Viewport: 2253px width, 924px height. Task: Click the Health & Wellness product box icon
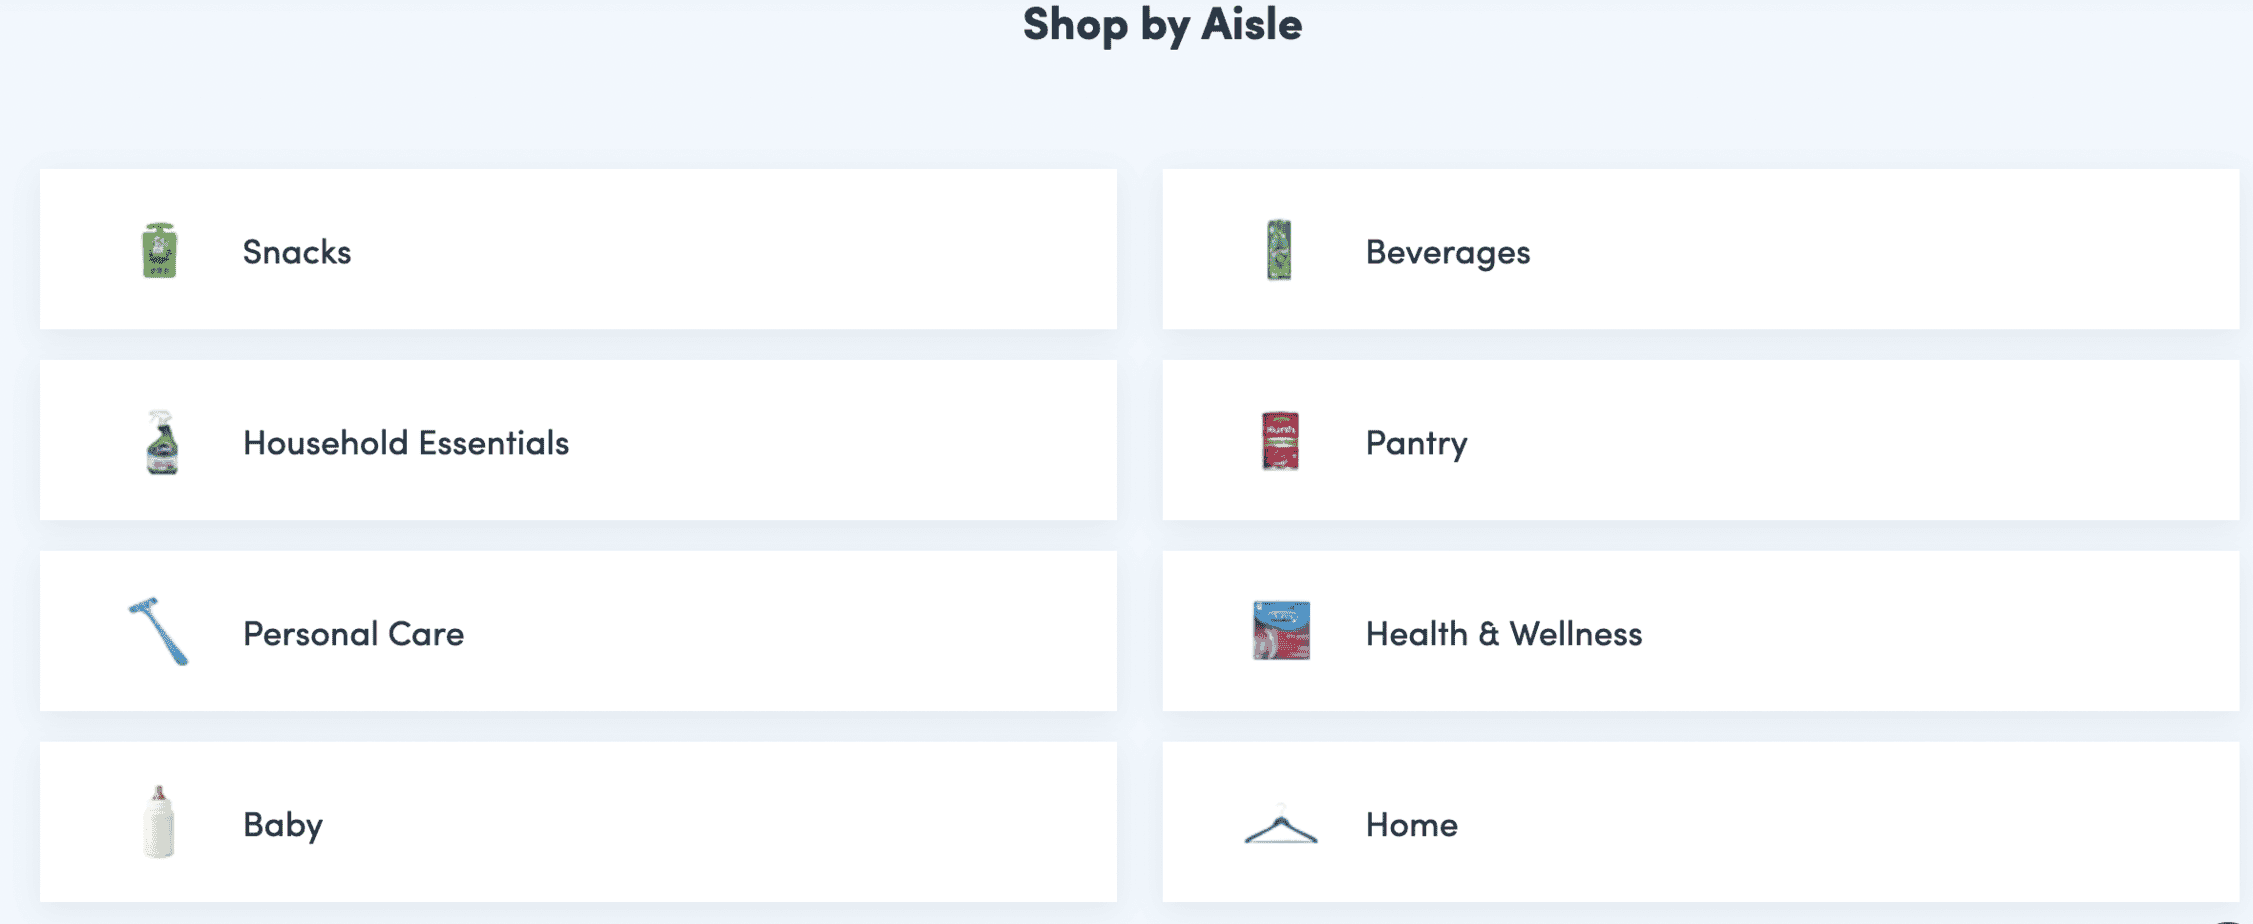coord(1281,631)
